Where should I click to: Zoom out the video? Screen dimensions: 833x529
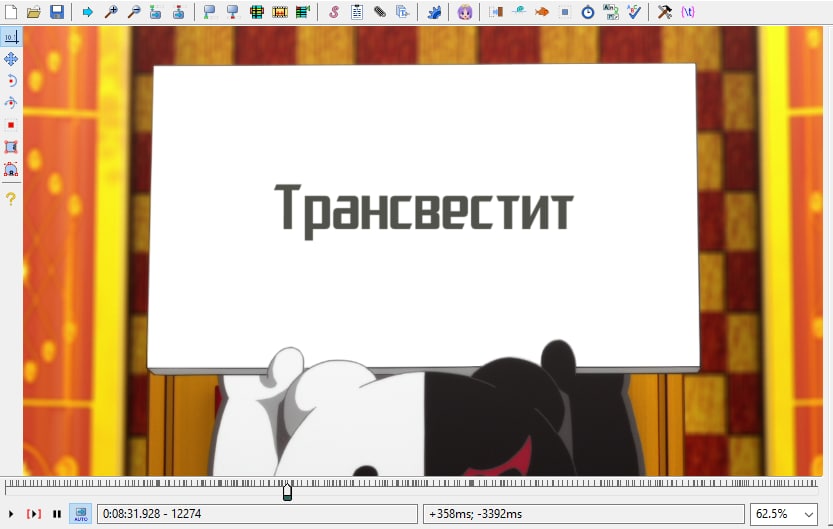134,12
